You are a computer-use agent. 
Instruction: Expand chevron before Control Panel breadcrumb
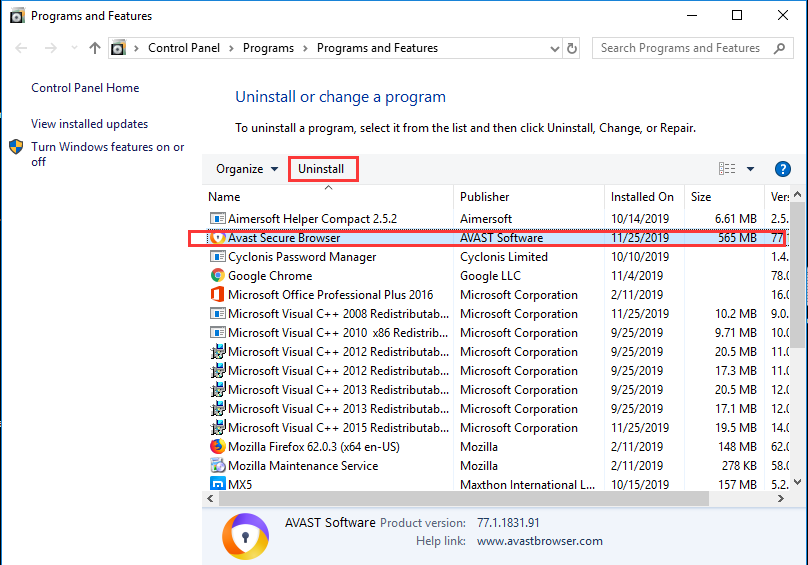click(137, 48)
